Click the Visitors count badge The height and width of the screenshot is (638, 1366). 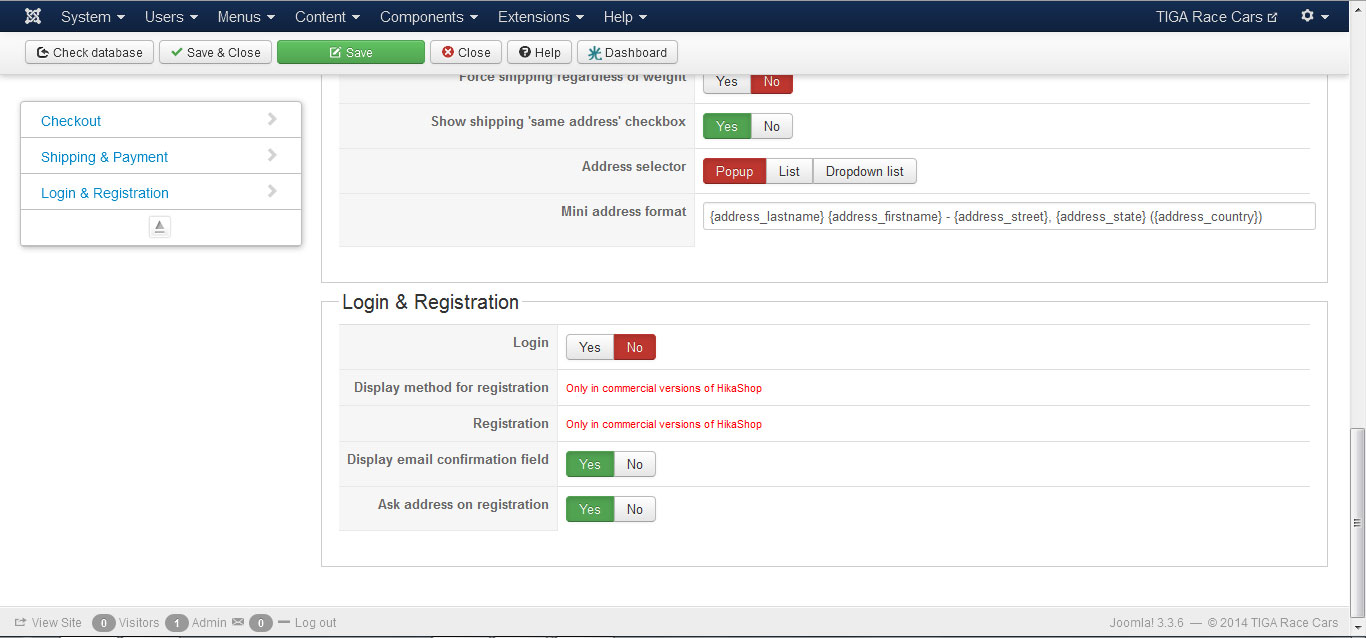(103, 623)
